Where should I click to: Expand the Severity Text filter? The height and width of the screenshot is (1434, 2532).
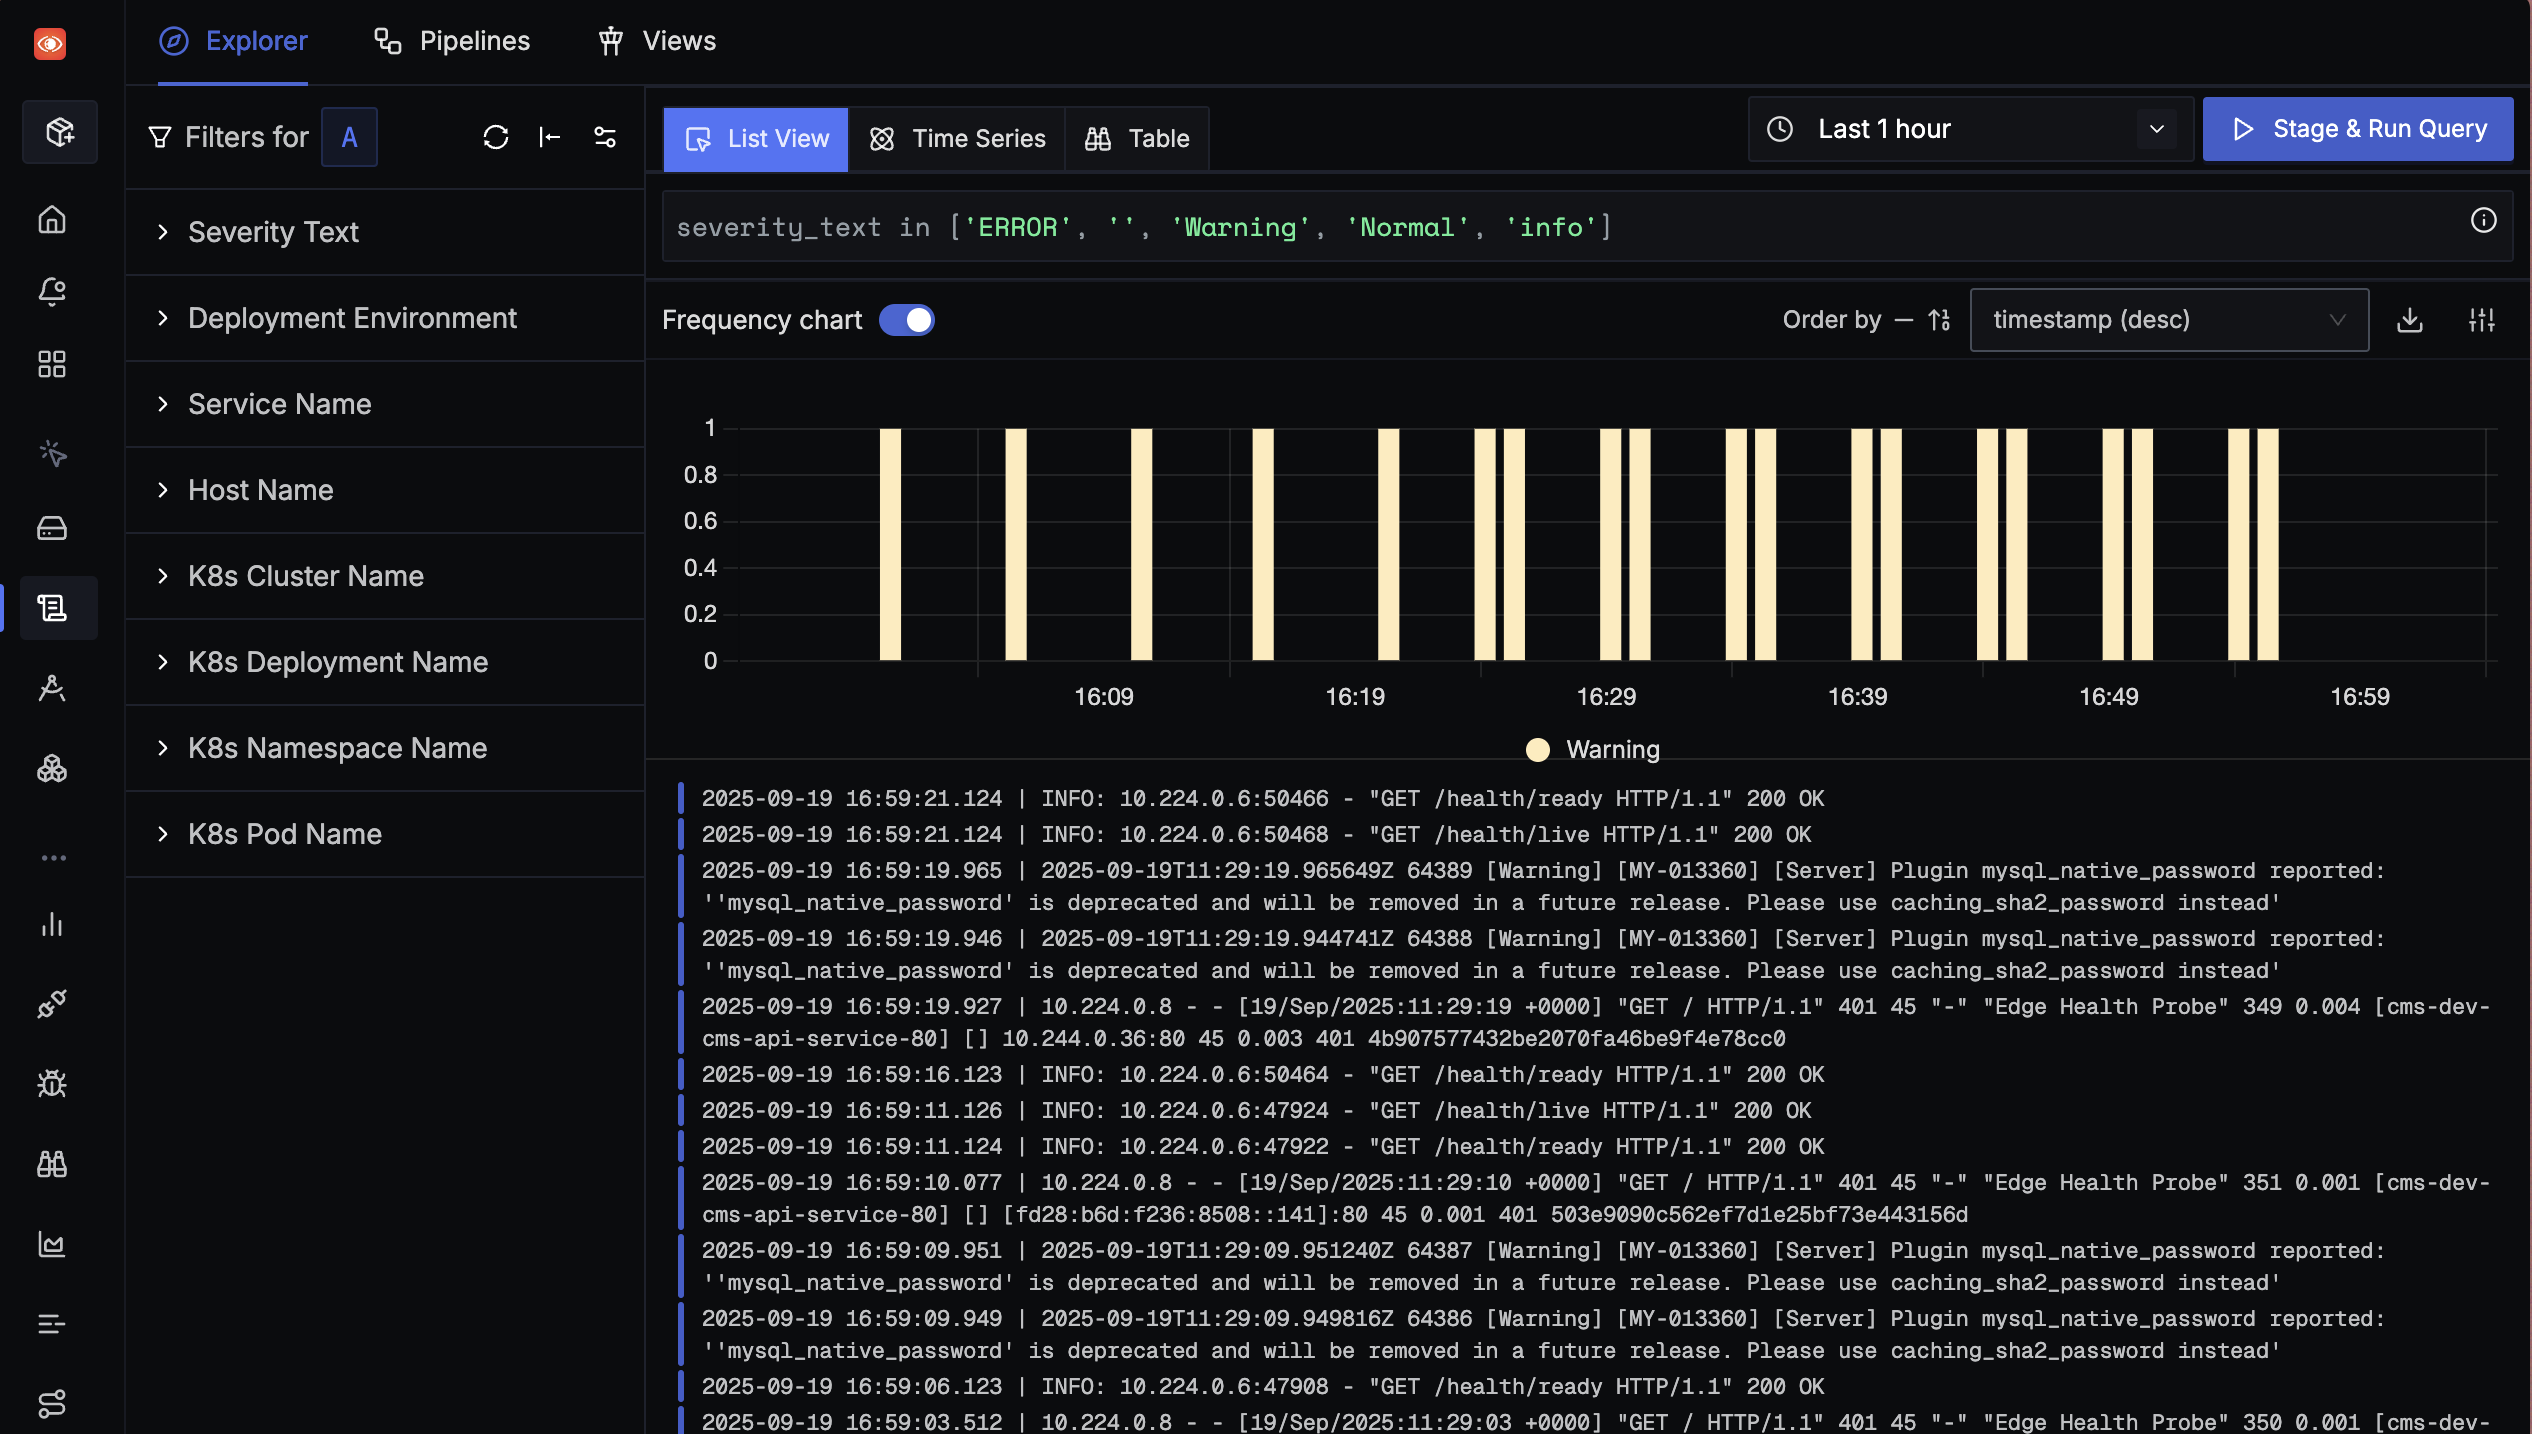[273, 232]
